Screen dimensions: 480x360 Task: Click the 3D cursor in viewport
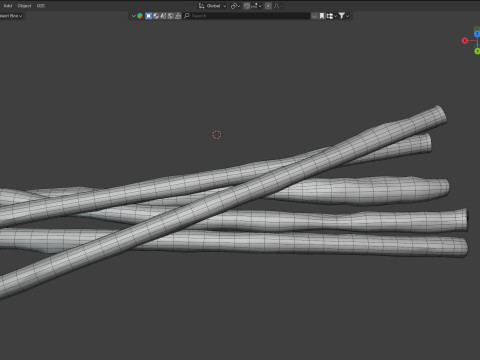tap(217, 135)
